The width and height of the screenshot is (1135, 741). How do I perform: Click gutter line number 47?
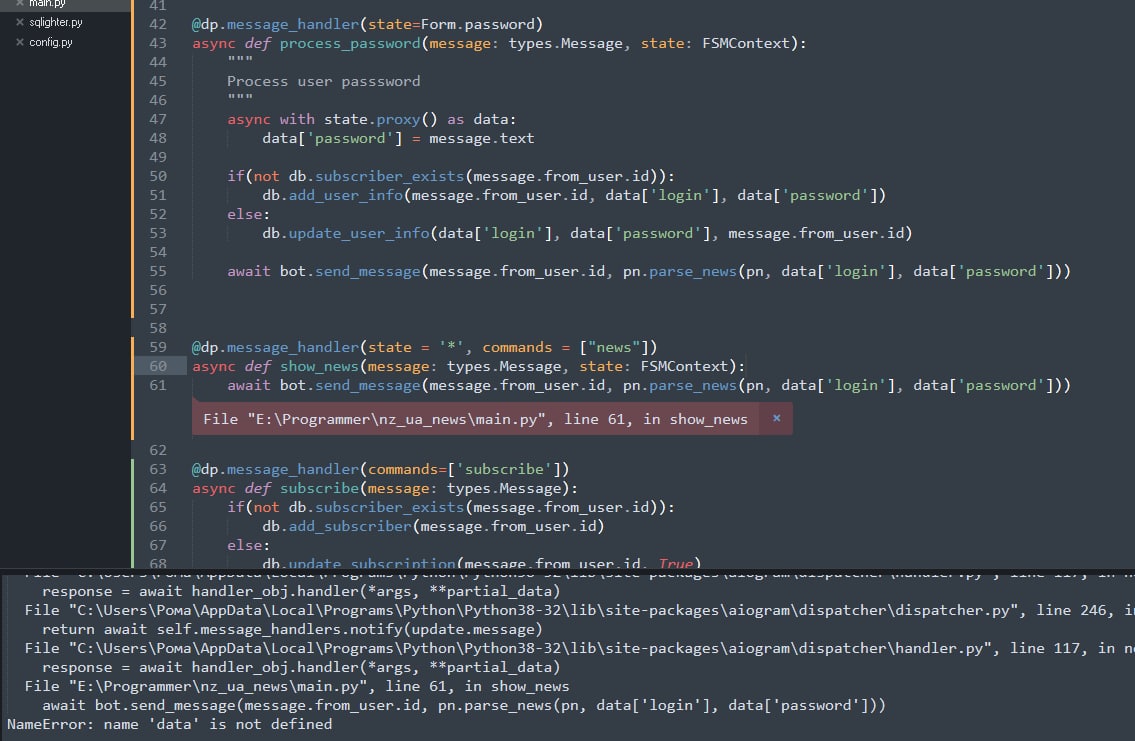(x=158, y=119)
